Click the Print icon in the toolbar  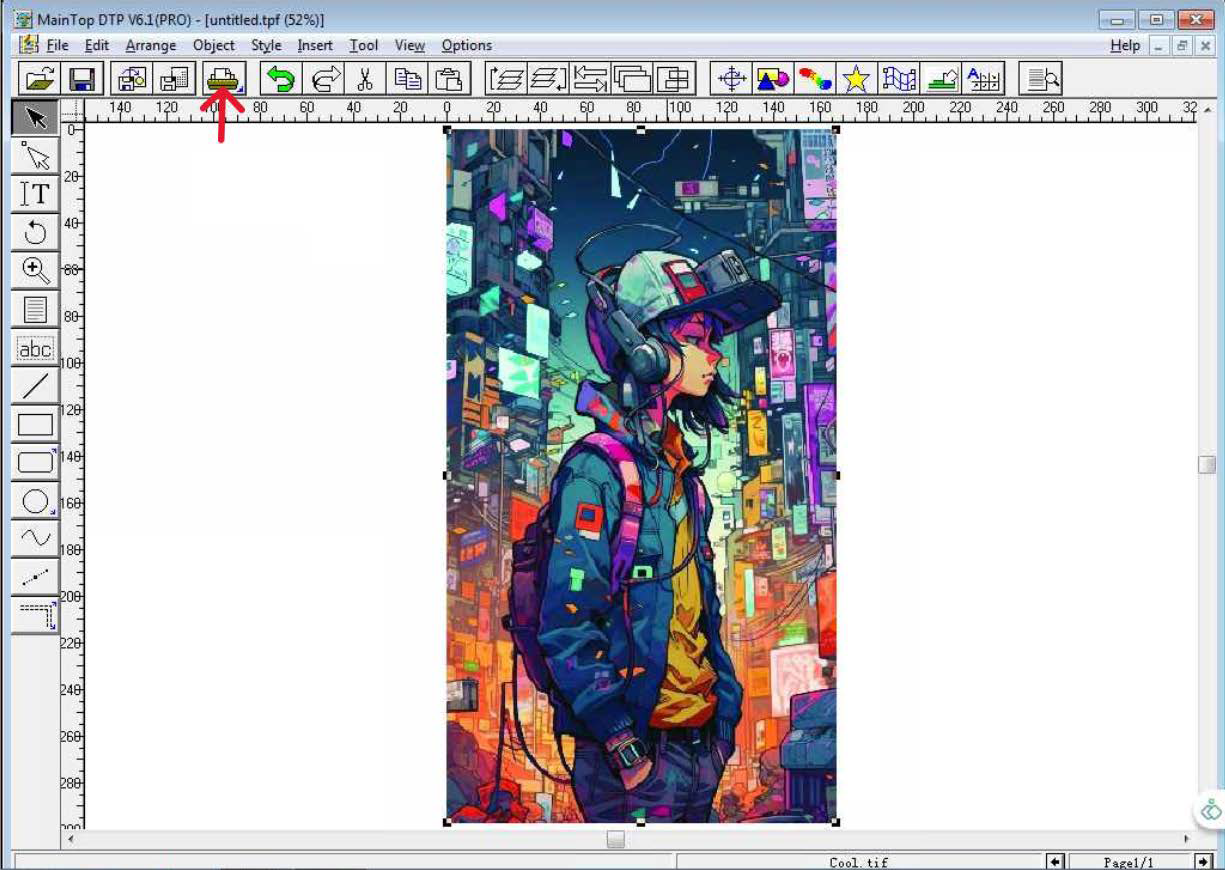coord(224,78)
